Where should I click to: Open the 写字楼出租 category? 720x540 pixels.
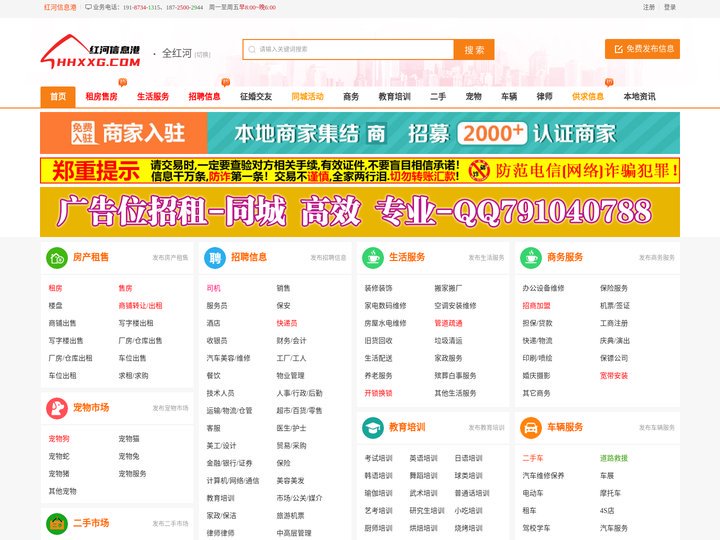pyautogui.click(x=136, y=323)
